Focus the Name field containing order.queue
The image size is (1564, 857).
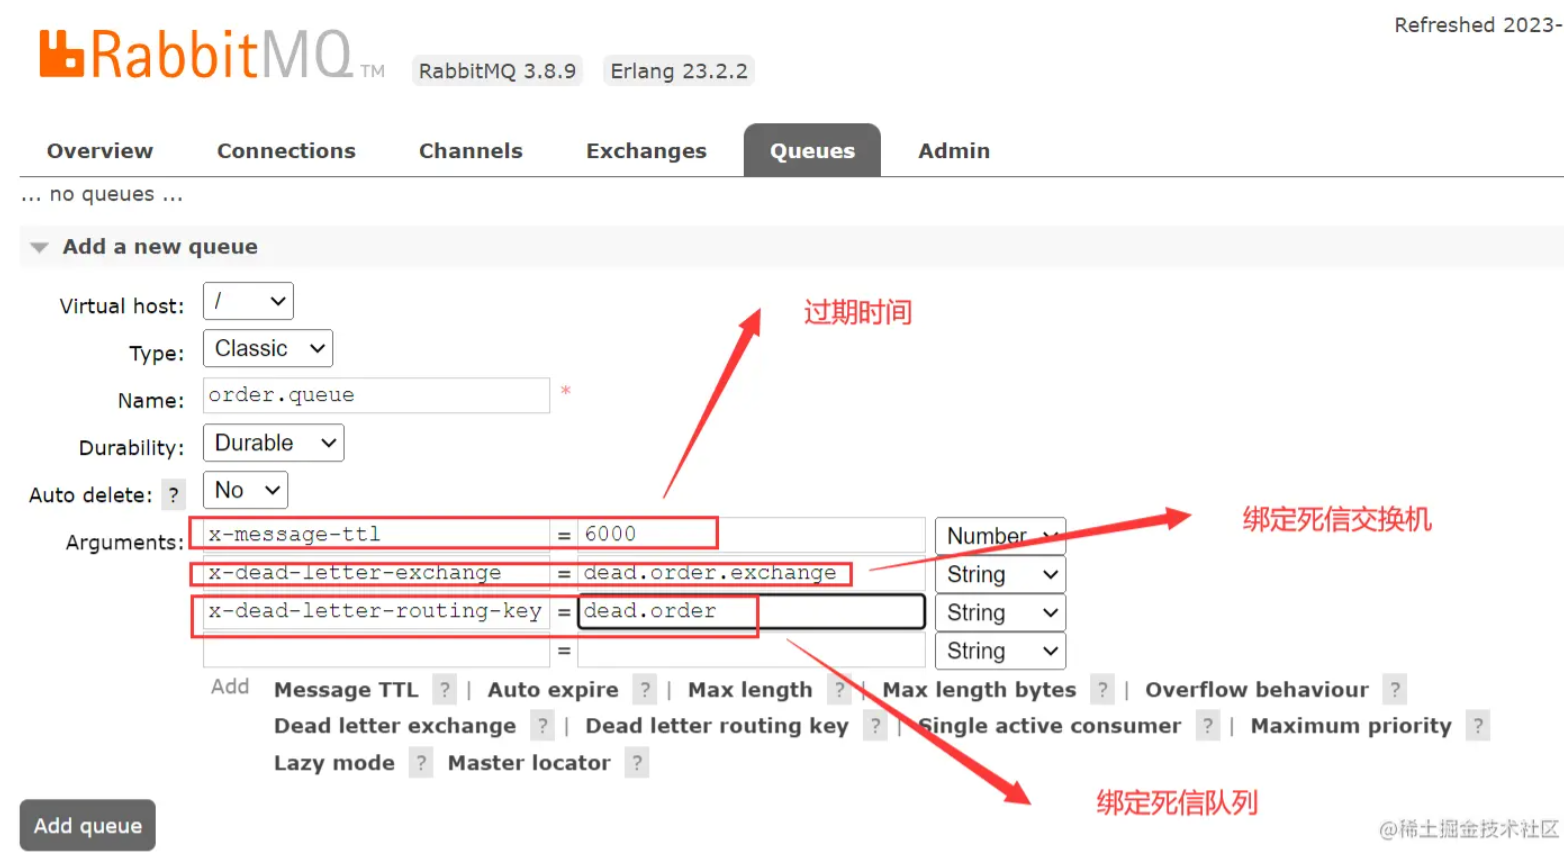[376, 395]
